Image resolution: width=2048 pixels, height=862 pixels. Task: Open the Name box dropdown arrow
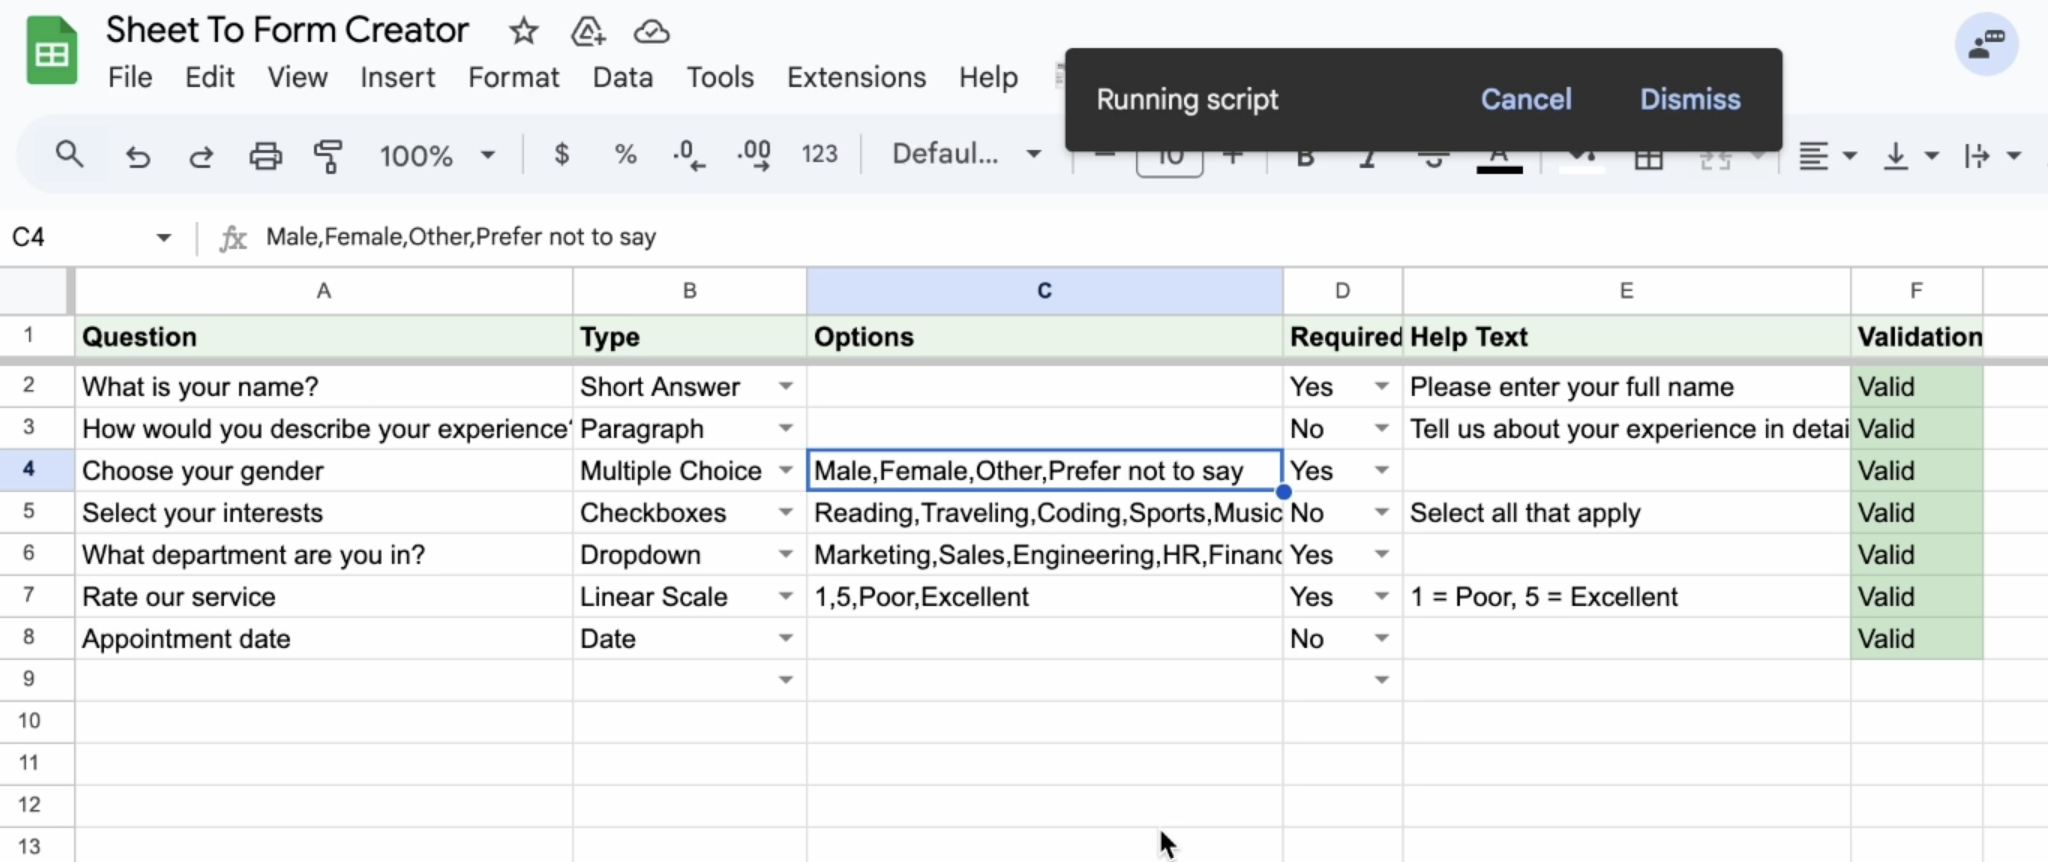click(163, 237)
